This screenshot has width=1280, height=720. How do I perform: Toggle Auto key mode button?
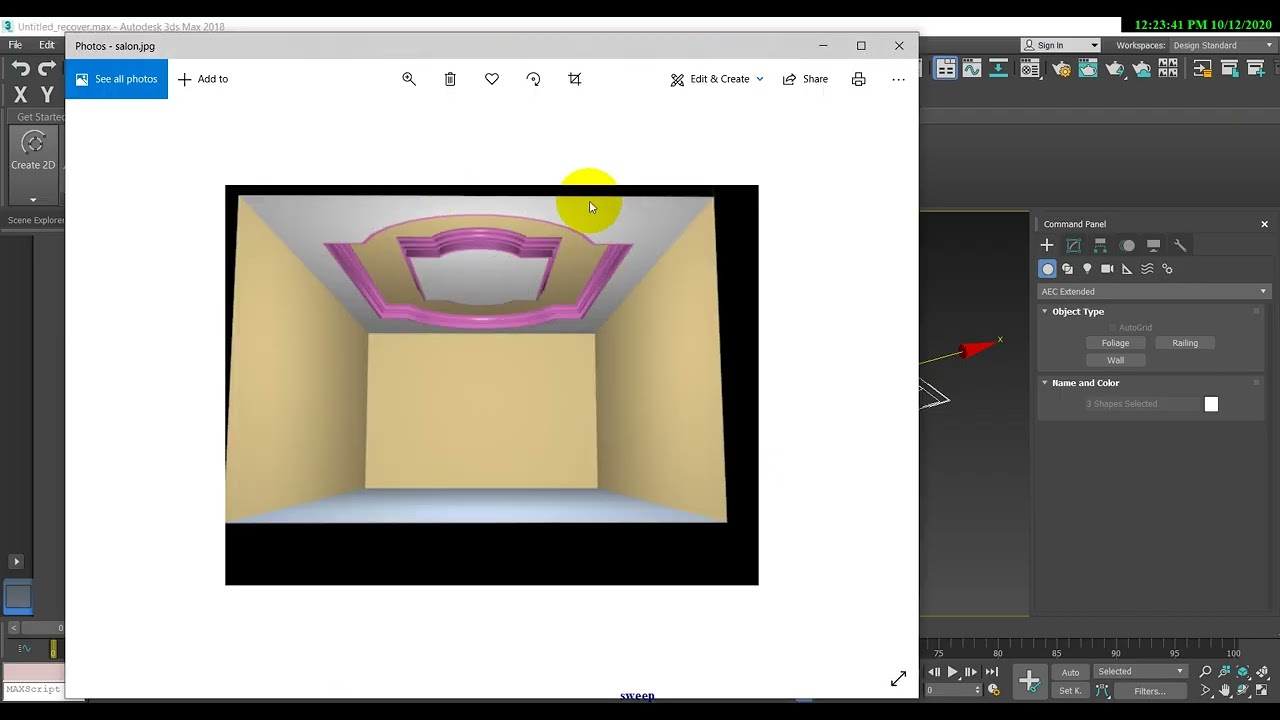[1070, 672]
